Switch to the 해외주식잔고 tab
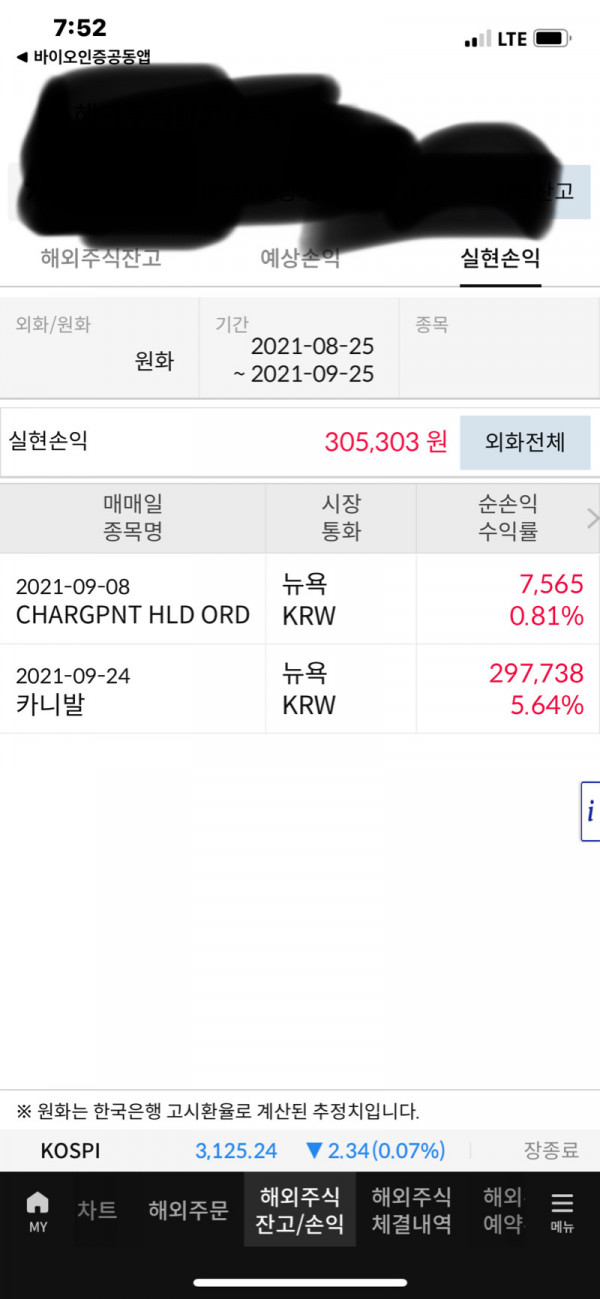This screenshot has height=1299, width=600. 100,258
